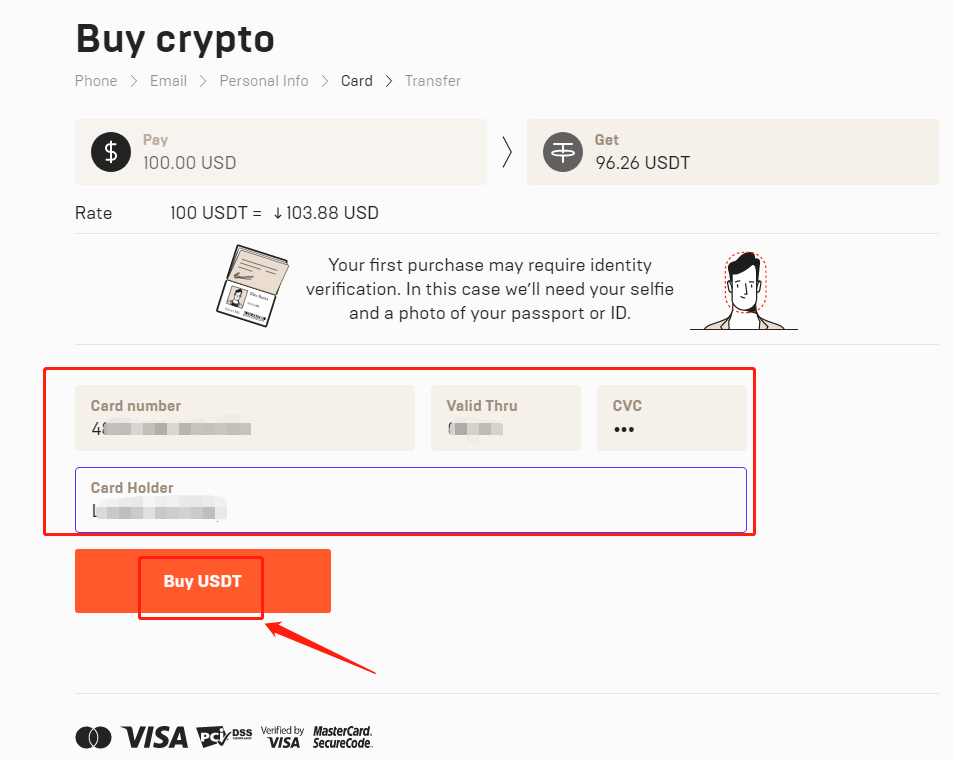
Task: Open the Get 96.26 USDT field
Action: coord(732,152)
